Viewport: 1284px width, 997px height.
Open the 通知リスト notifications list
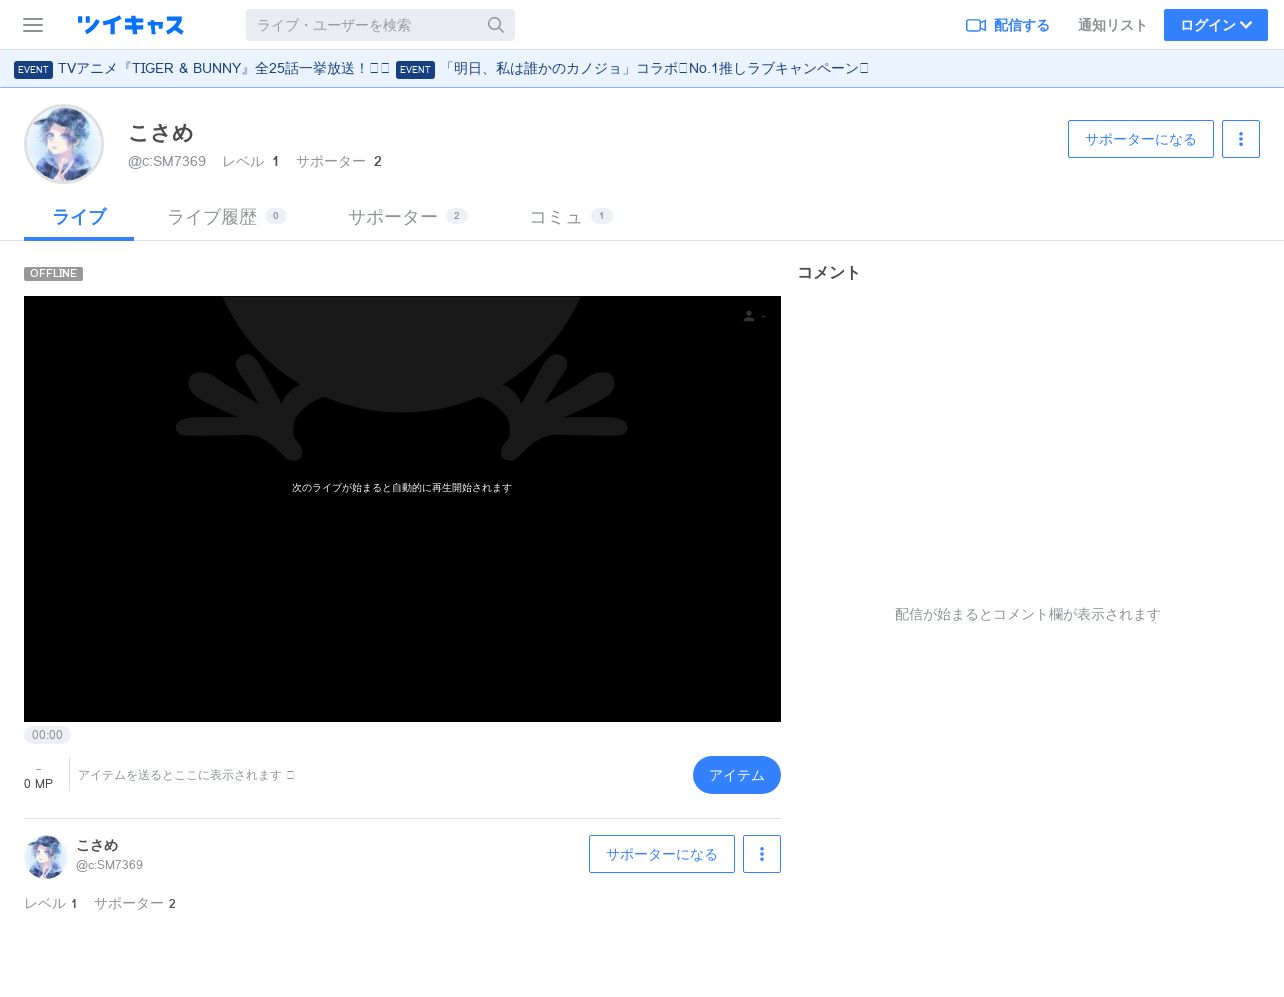tap(1112, 25)
